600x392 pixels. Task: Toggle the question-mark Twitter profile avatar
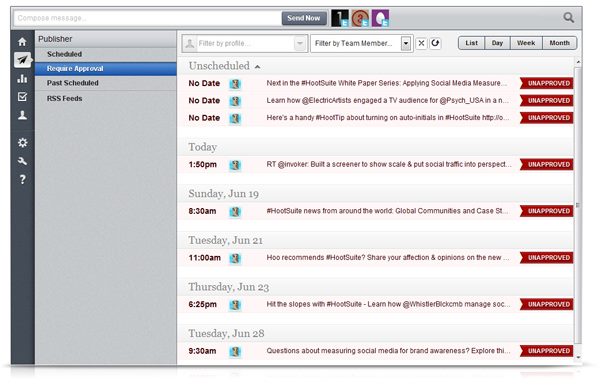(x=360, y=18)
